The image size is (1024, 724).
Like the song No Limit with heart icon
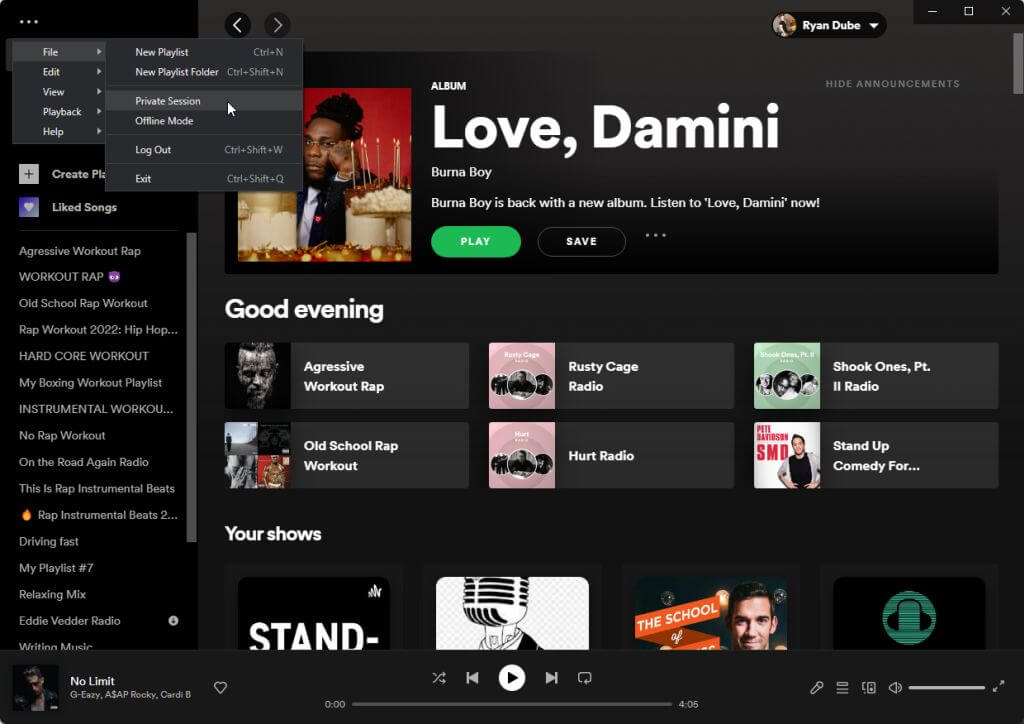[x=221, y=687]
